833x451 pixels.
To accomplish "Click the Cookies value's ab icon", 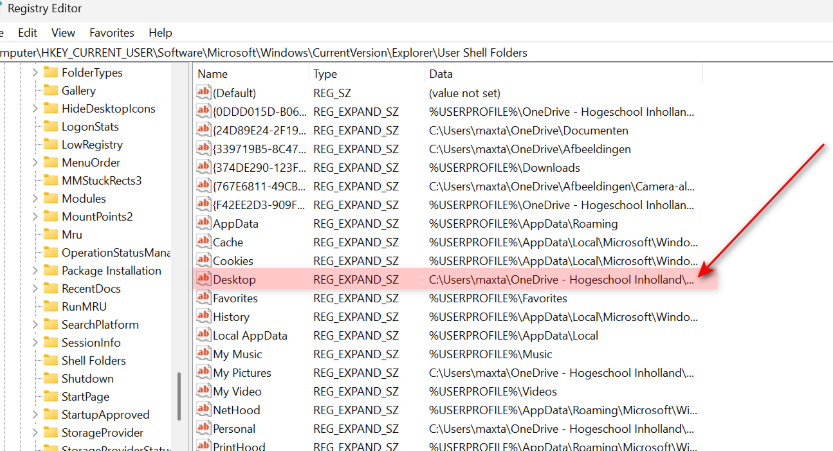I will coord(203,260).
